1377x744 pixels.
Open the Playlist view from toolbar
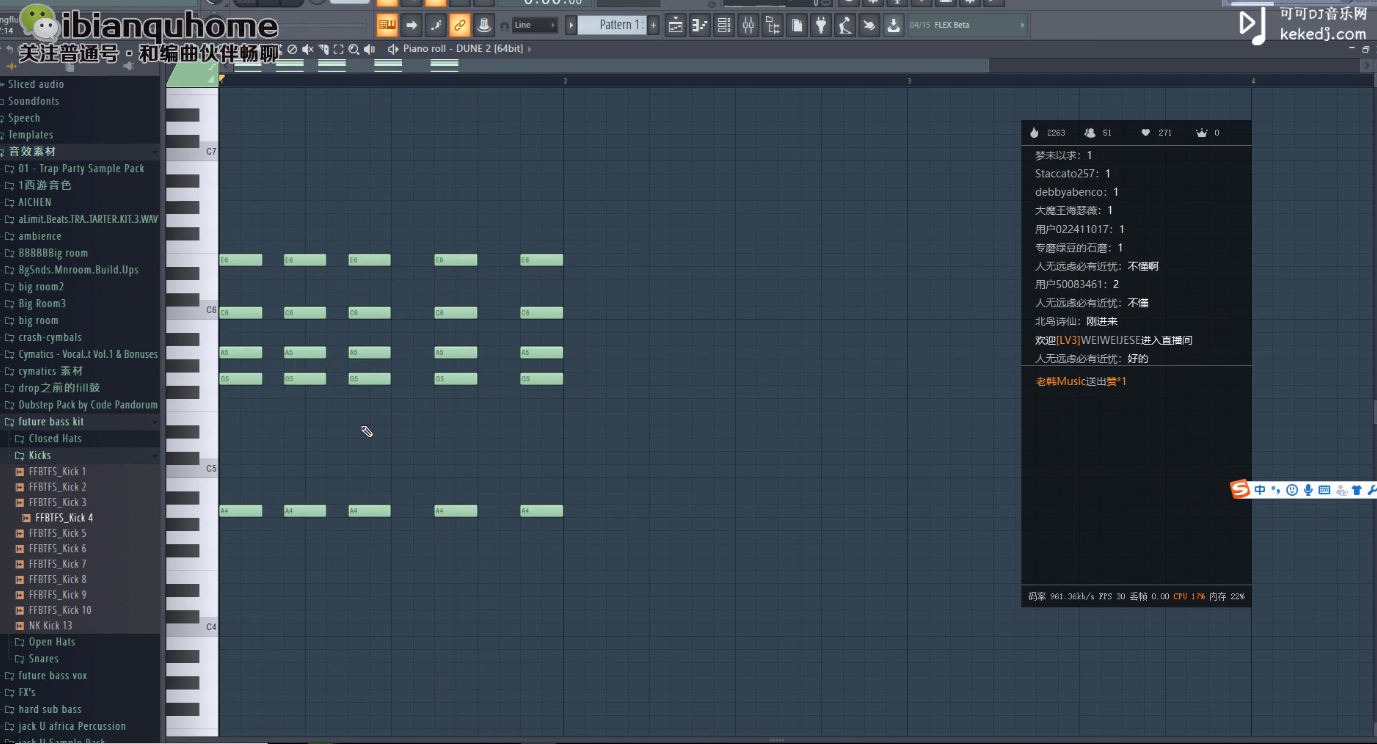tap(676, 25)
